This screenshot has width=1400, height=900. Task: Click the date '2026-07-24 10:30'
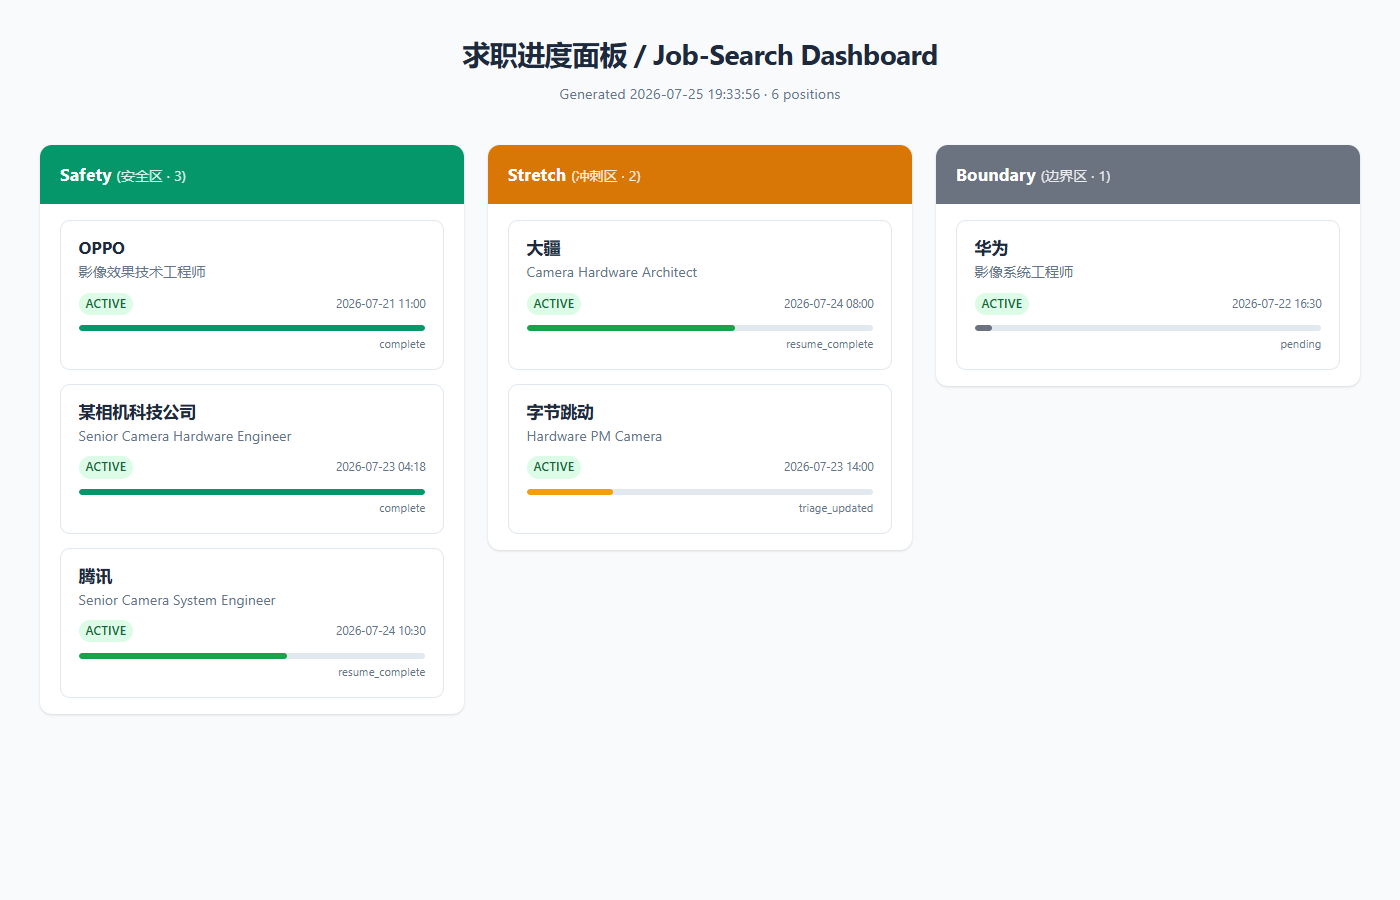tap(381, 631)
